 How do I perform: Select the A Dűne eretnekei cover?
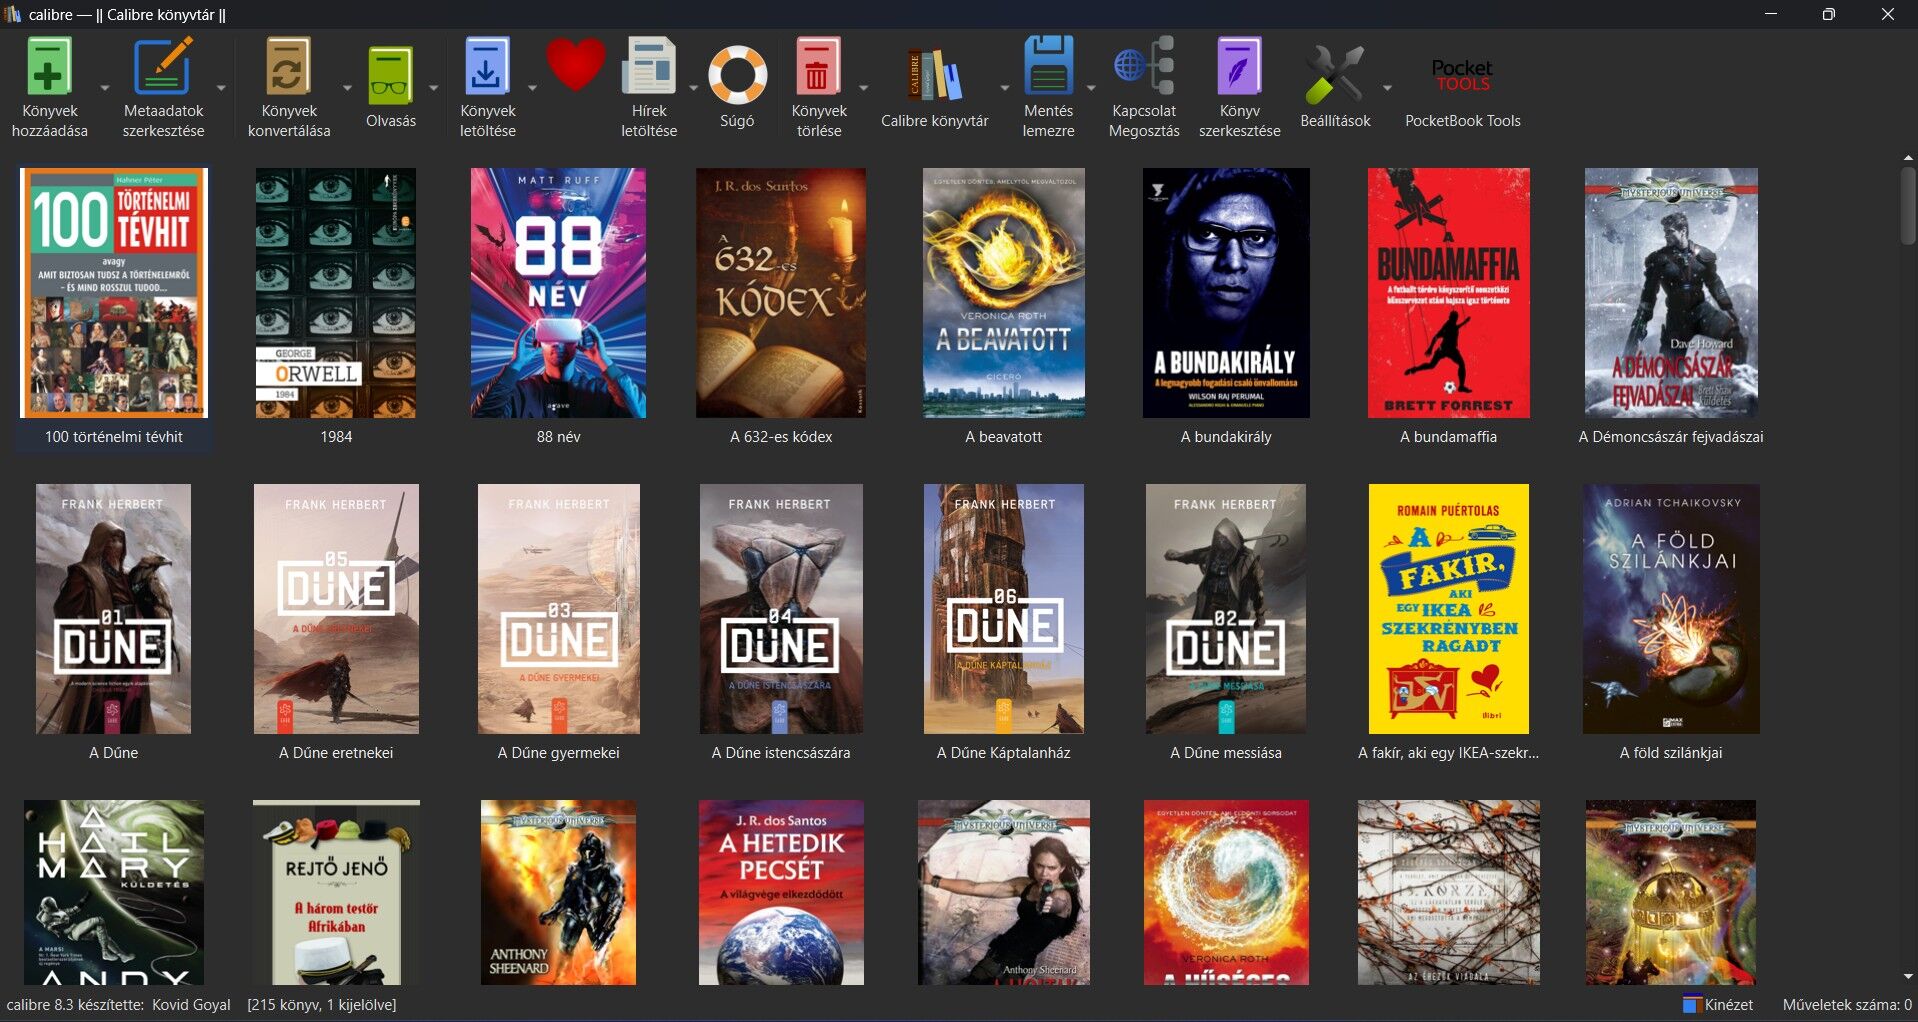tap(336, 609)
